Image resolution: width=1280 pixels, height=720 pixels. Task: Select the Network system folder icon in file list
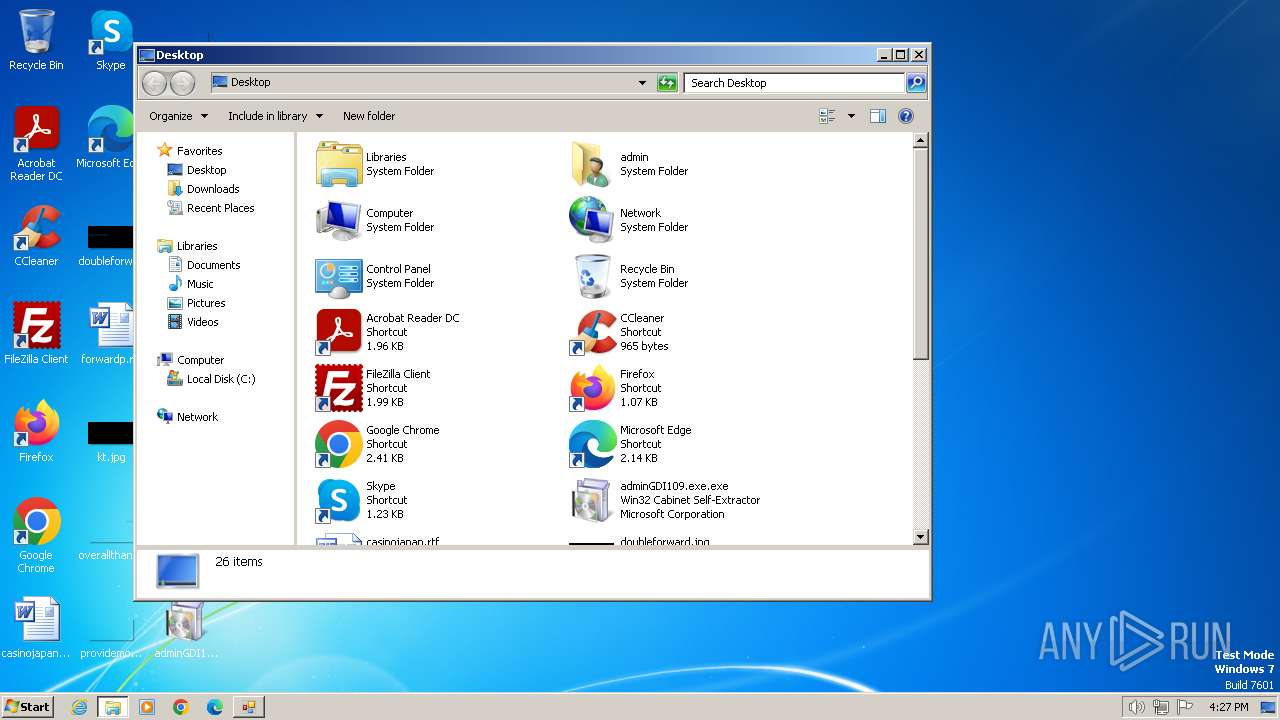click(592, 220)
